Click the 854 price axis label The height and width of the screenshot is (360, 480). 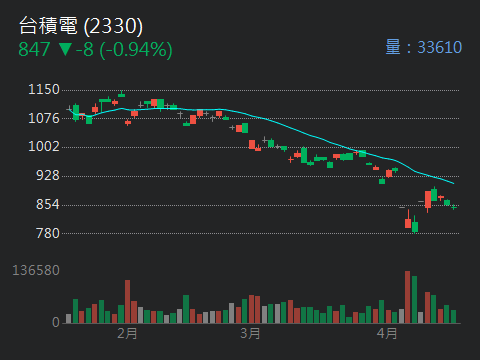point(48,204)
